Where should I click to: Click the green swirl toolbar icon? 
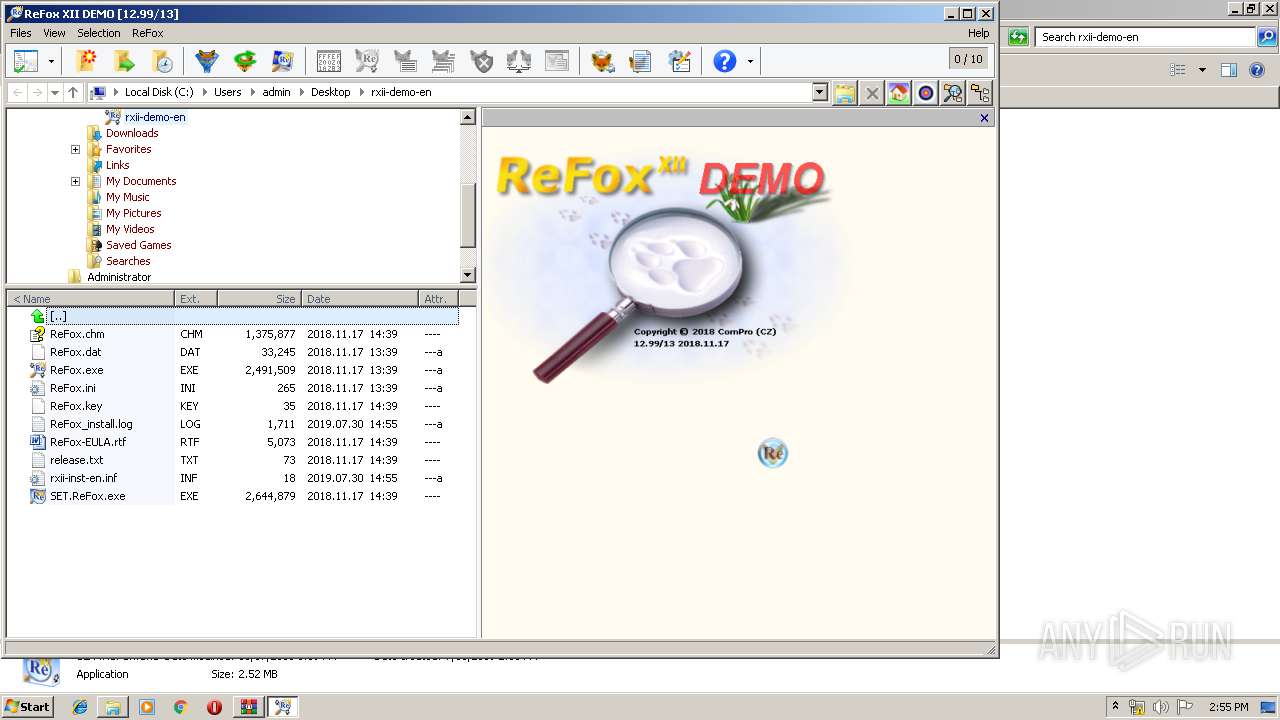click(x=245, y=61)
